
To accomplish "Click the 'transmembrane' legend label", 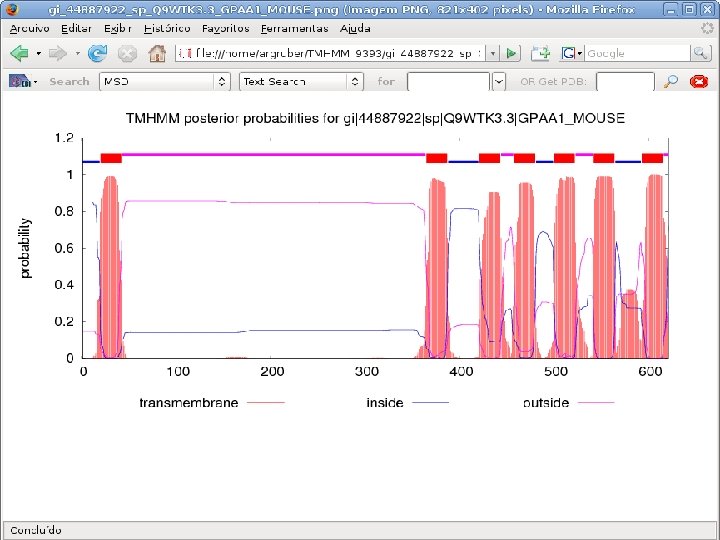I will pos(189,403).
